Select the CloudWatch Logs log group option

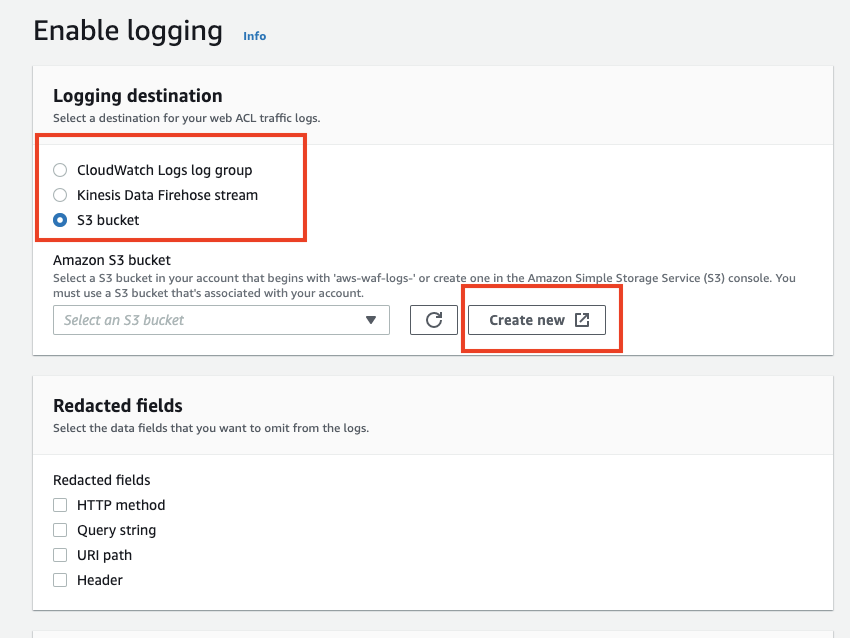(60, 170)
